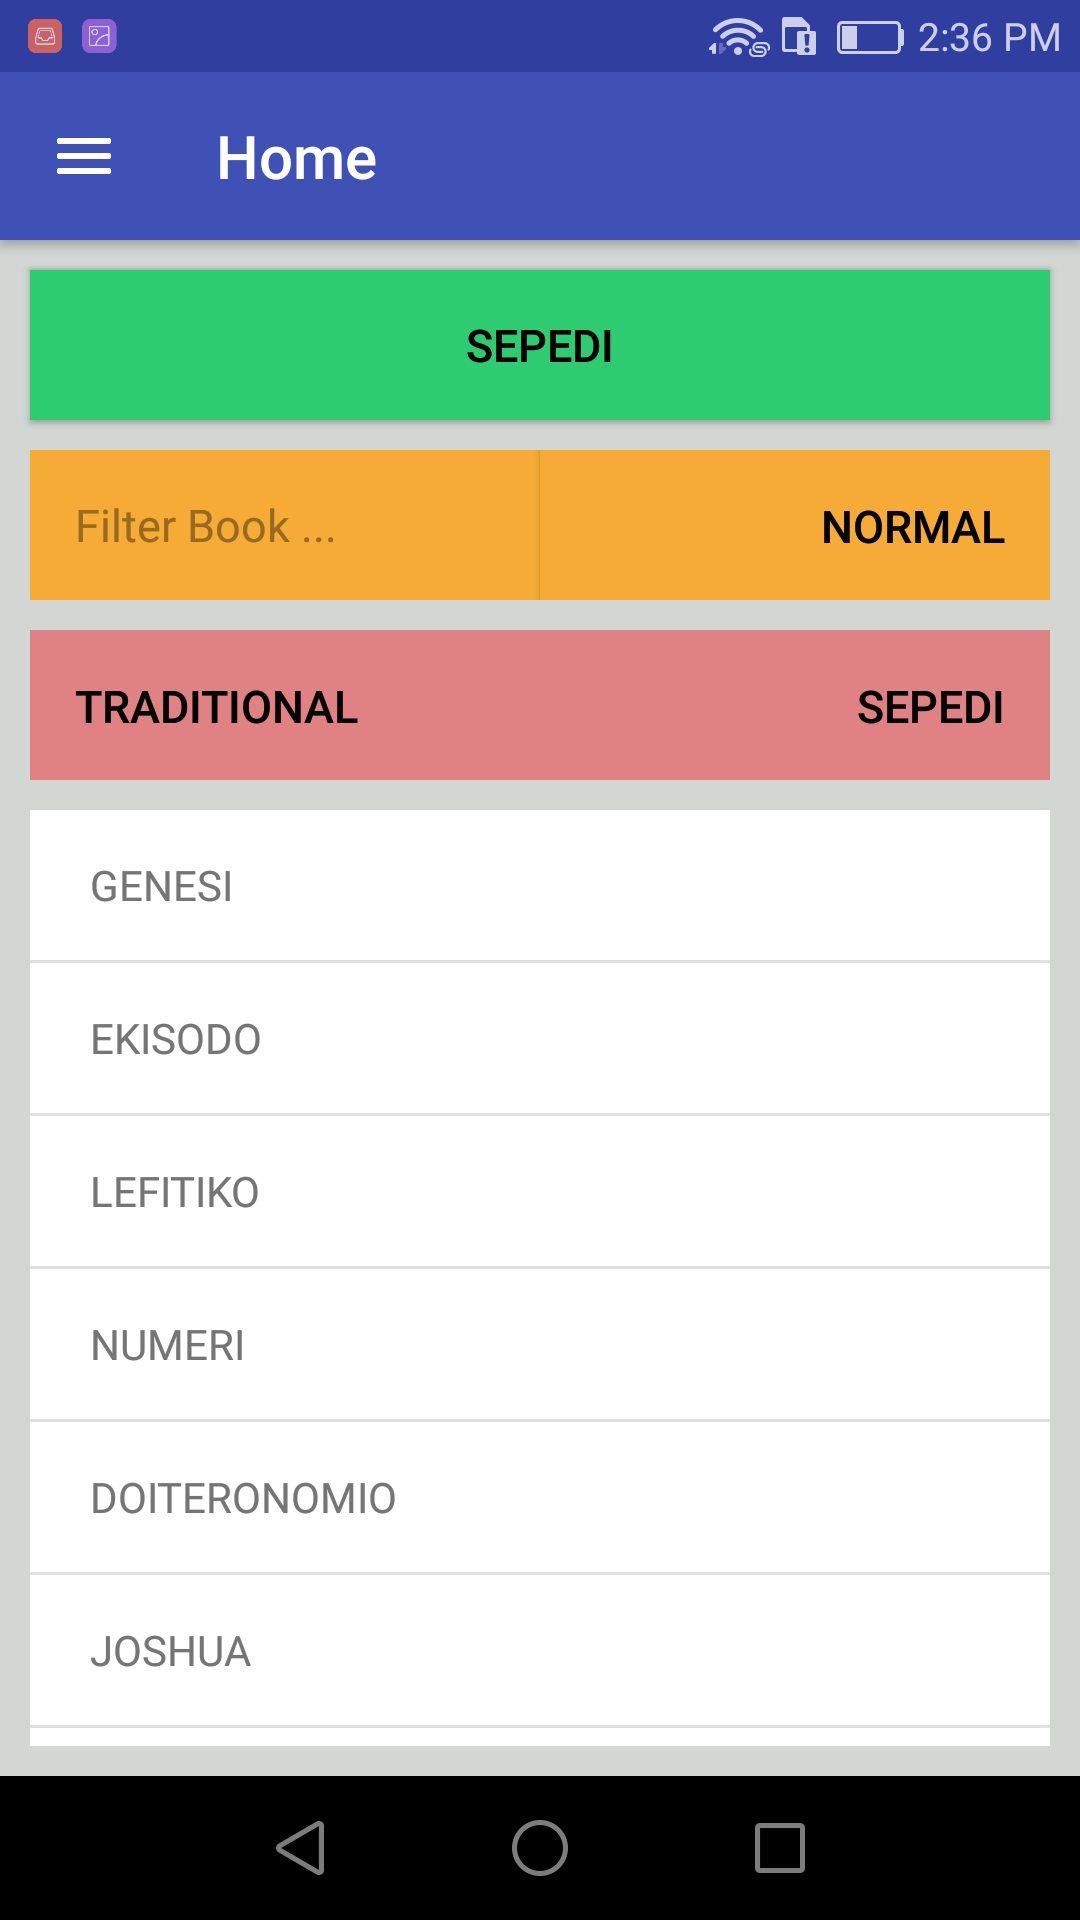Open the EKISODO book

[x=540, y=1039]
